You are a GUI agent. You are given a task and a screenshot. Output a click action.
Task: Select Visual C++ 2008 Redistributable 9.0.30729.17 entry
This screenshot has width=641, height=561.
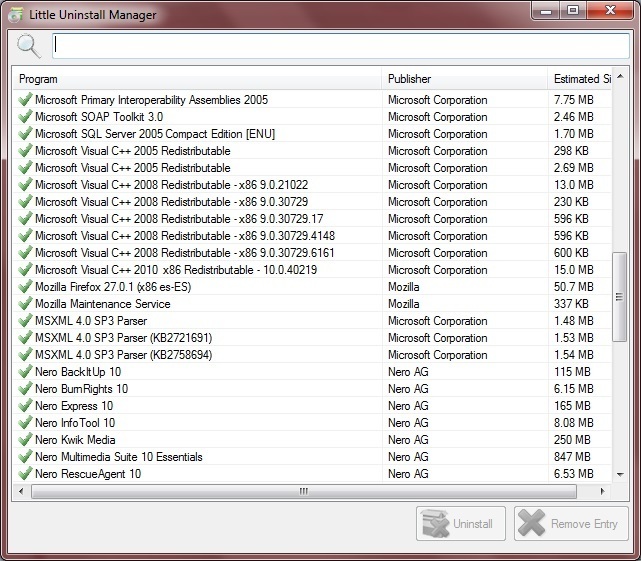tap(313, 219)
